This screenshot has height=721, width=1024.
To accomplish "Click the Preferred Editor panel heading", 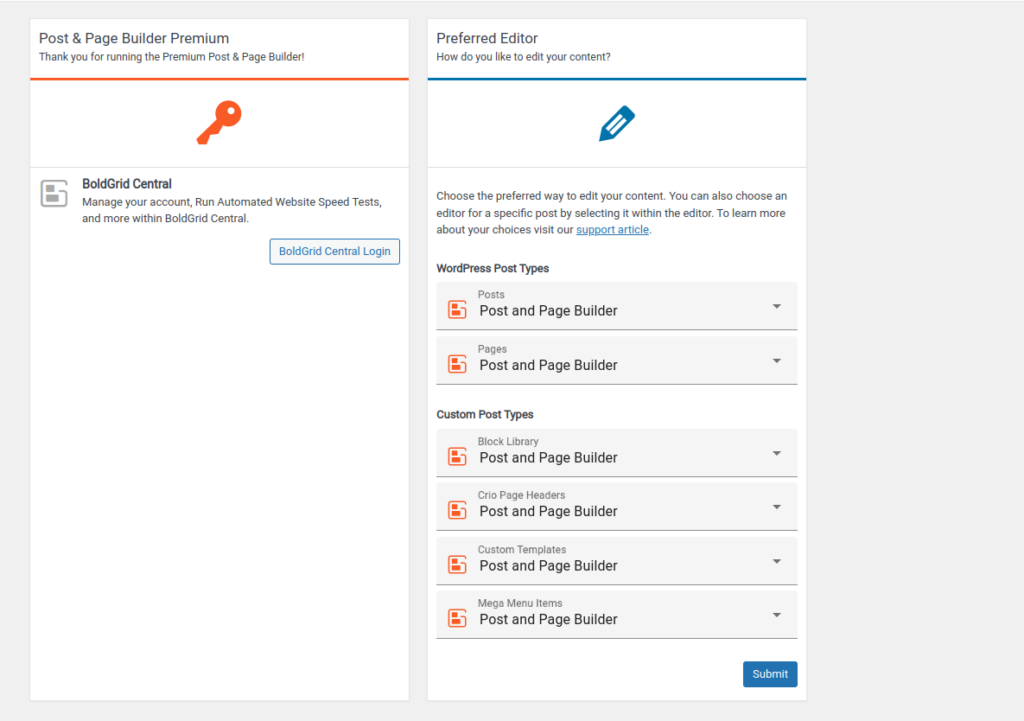I will (x=487, y=38).
